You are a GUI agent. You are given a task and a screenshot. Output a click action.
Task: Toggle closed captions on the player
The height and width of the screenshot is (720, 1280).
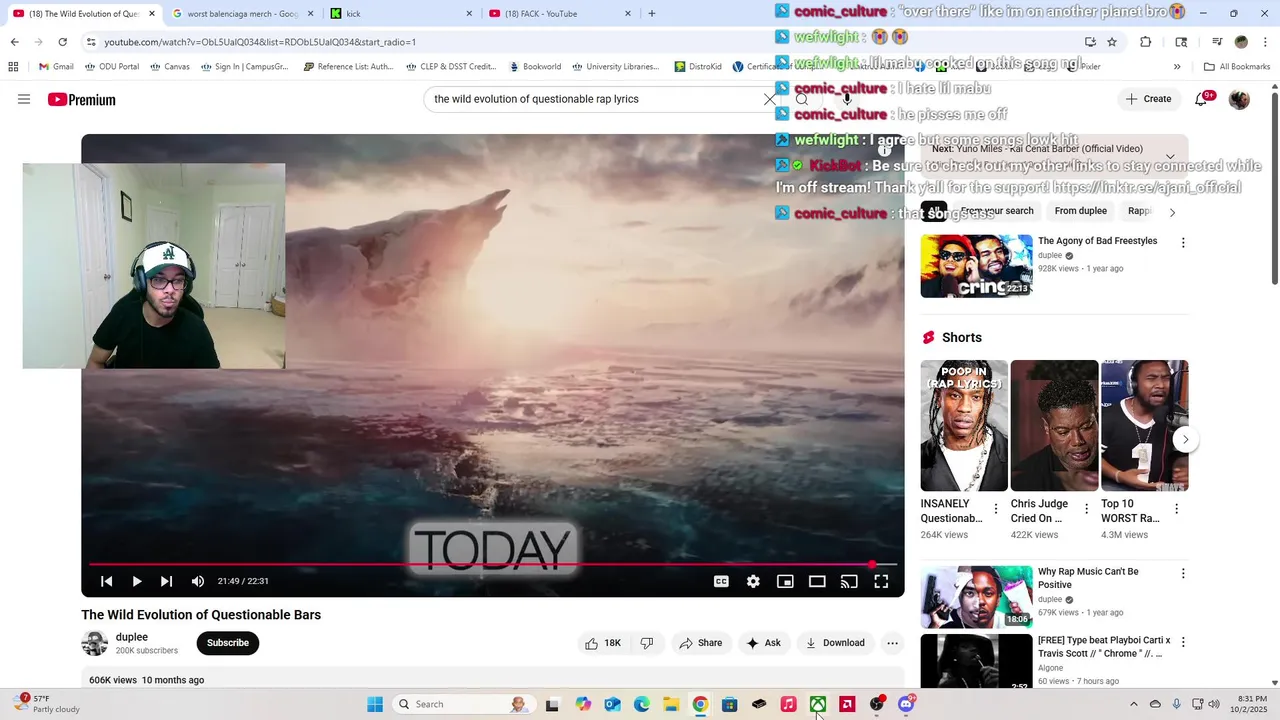pos(721,581)
